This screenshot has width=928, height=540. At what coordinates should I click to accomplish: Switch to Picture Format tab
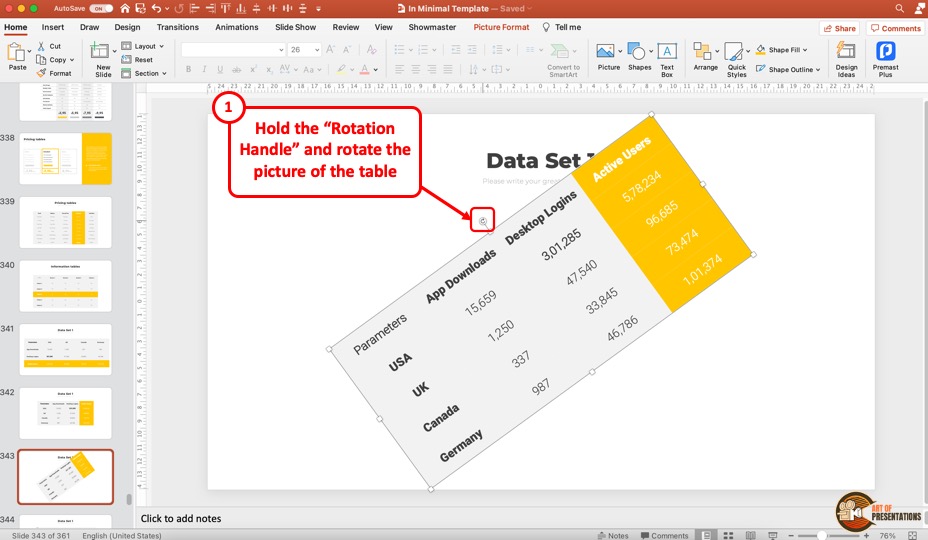click(x=501, y=27)
